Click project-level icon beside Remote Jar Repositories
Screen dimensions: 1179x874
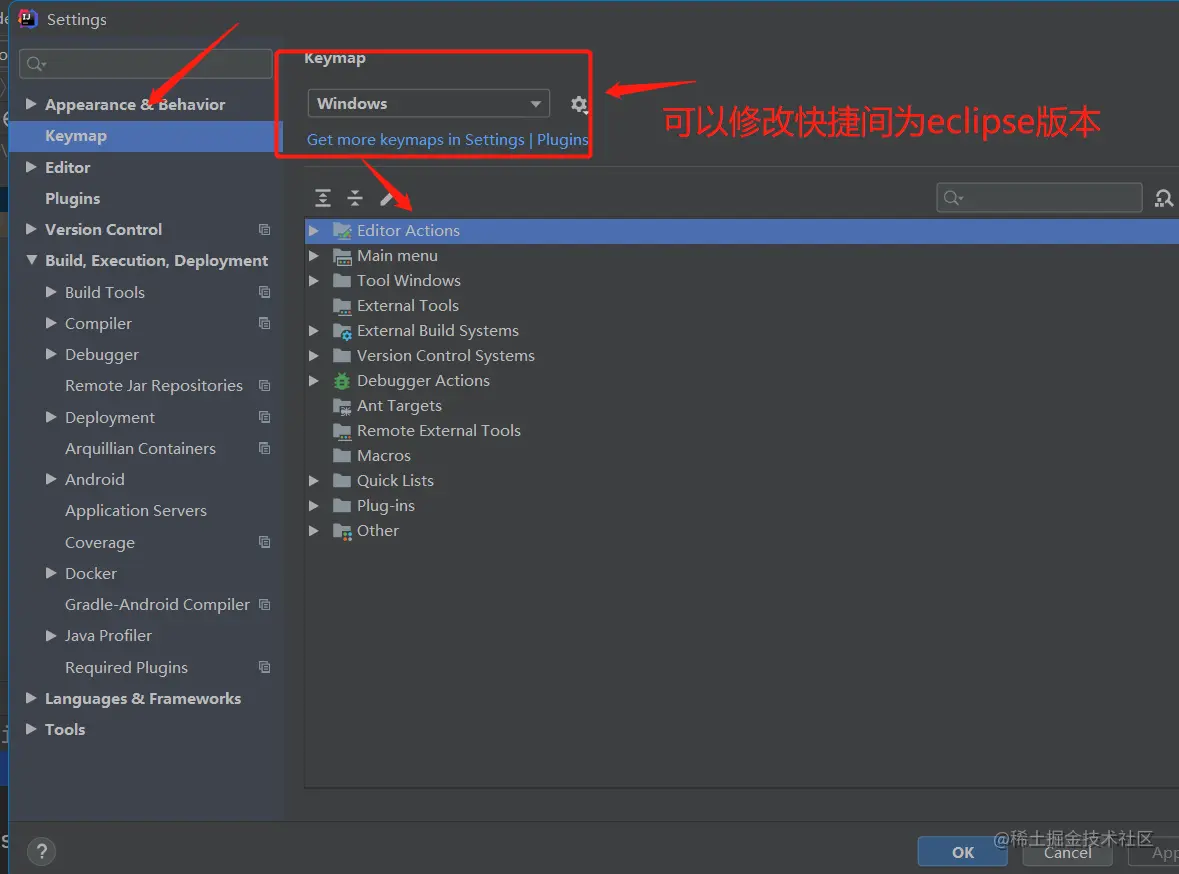pyautogui.click(x=264, y=386)
